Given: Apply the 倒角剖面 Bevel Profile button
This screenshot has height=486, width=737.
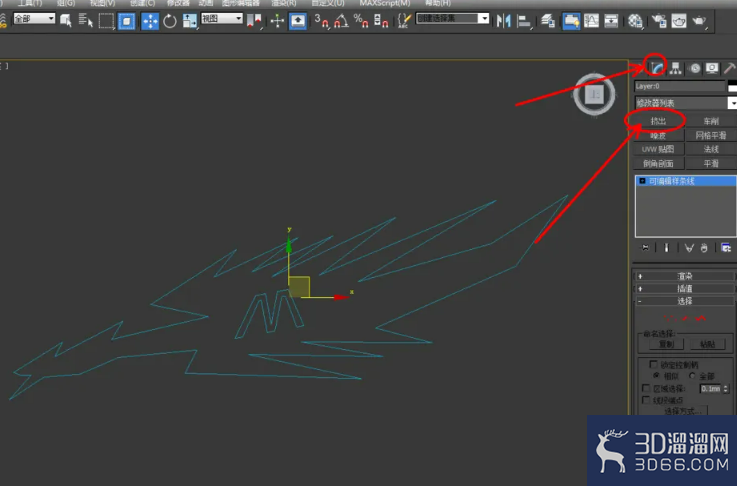Looking at the screenshot, I should [658, 164].
